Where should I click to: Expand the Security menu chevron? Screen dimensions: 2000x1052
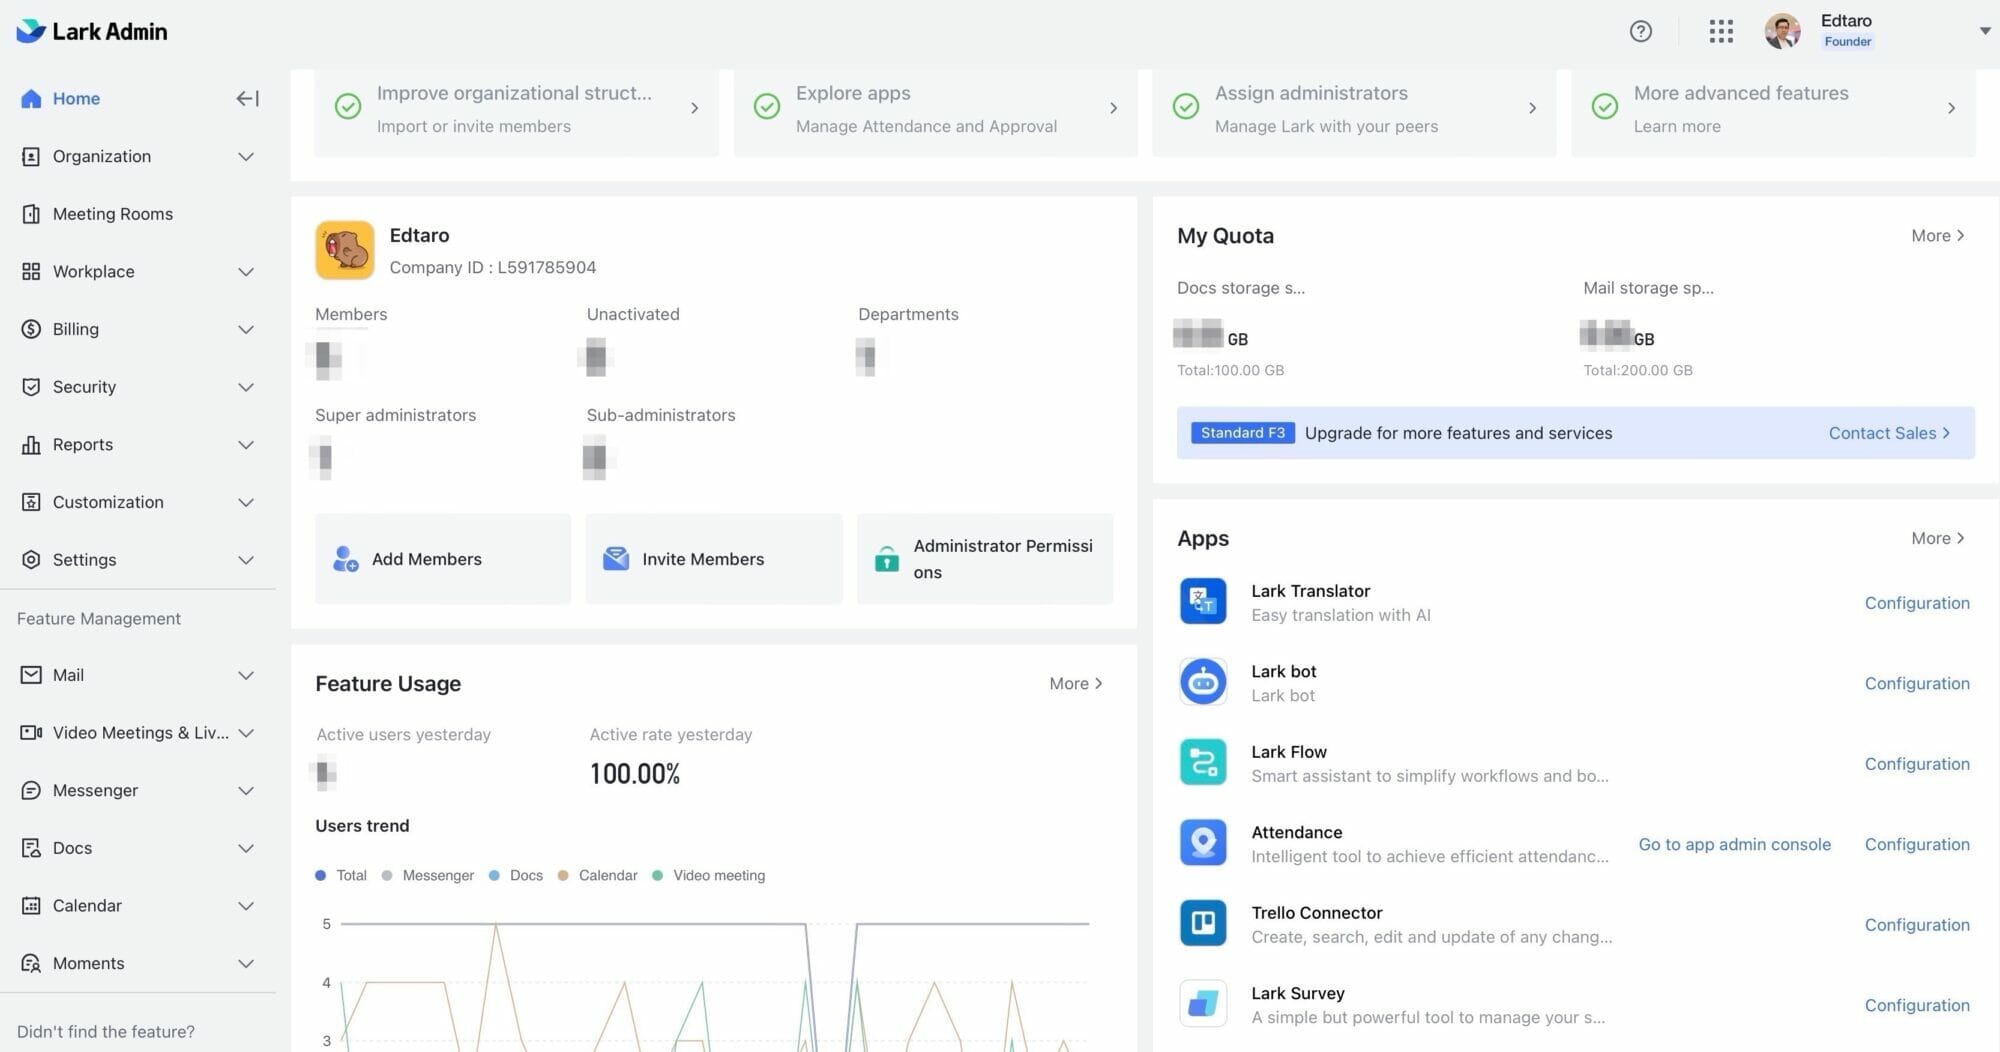tap(246, 387)
